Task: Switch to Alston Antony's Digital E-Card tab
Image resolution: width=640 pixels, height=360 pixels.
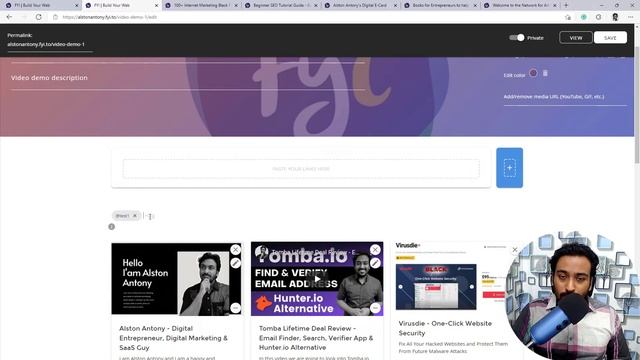Action: pyautogui.click(x=361, y=5)
